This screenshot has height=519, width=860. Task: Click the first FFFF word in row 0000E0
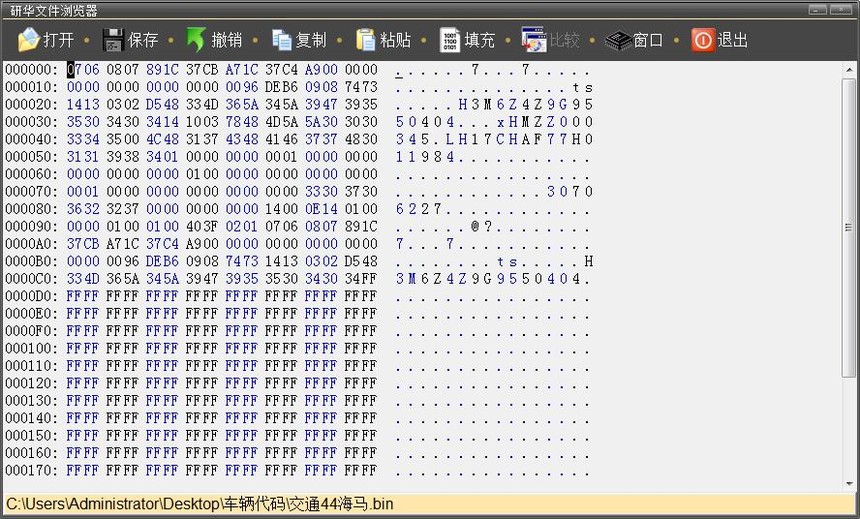click(x=83, y=313)
